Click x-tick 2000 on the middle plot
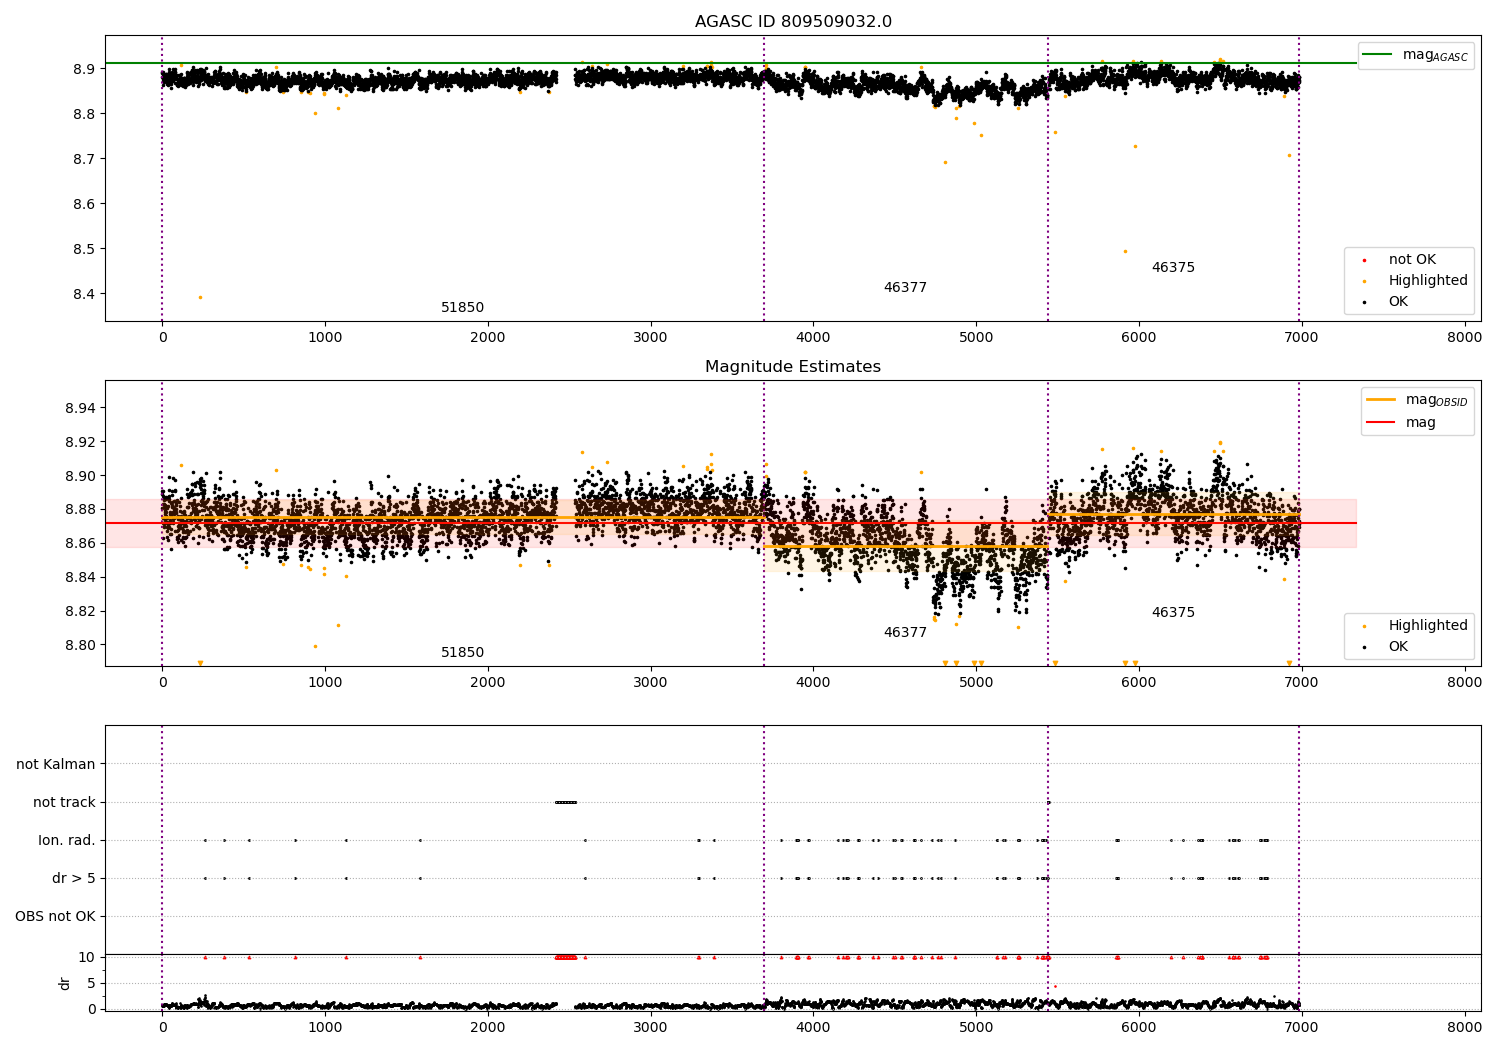 coord(487,683)
